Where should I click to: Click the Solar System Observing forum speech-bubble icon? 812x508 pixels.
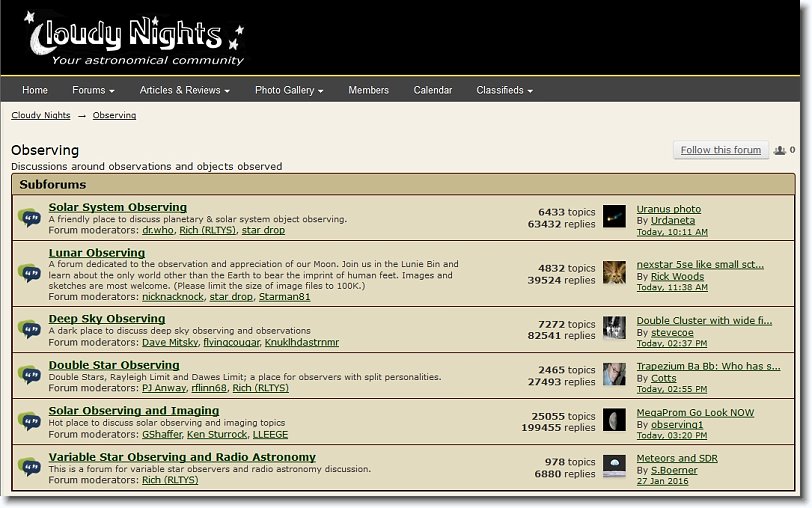click(30, 217)
